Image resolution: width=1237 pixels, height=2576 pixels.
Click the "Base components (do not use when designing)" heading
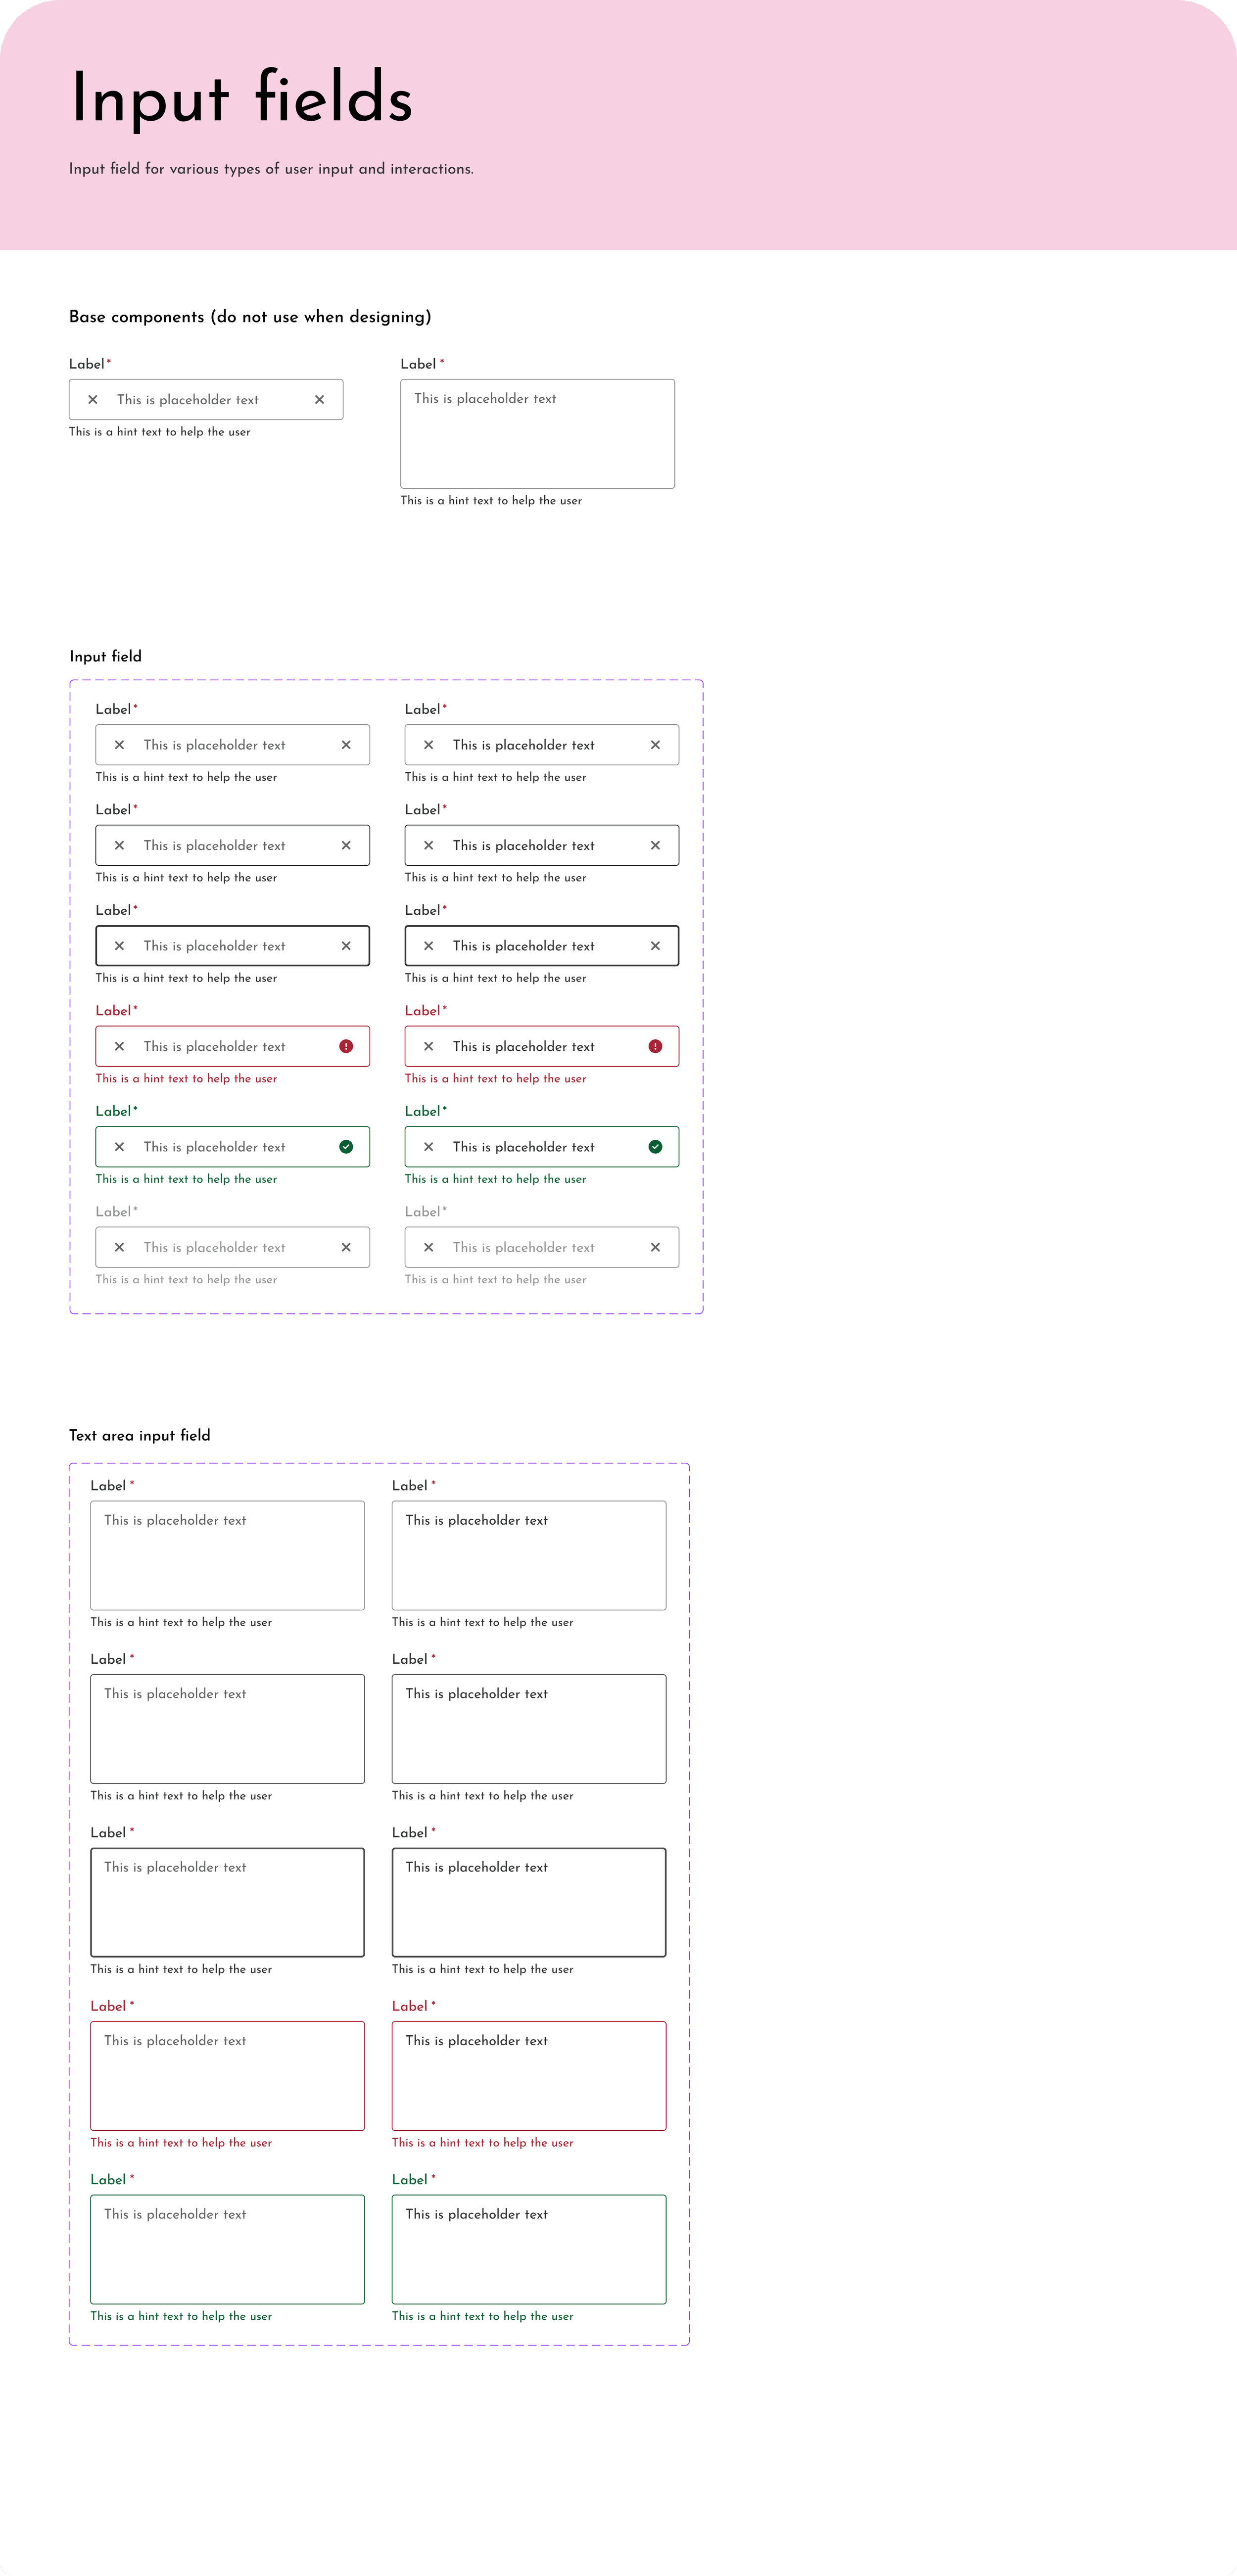(250, 317)
